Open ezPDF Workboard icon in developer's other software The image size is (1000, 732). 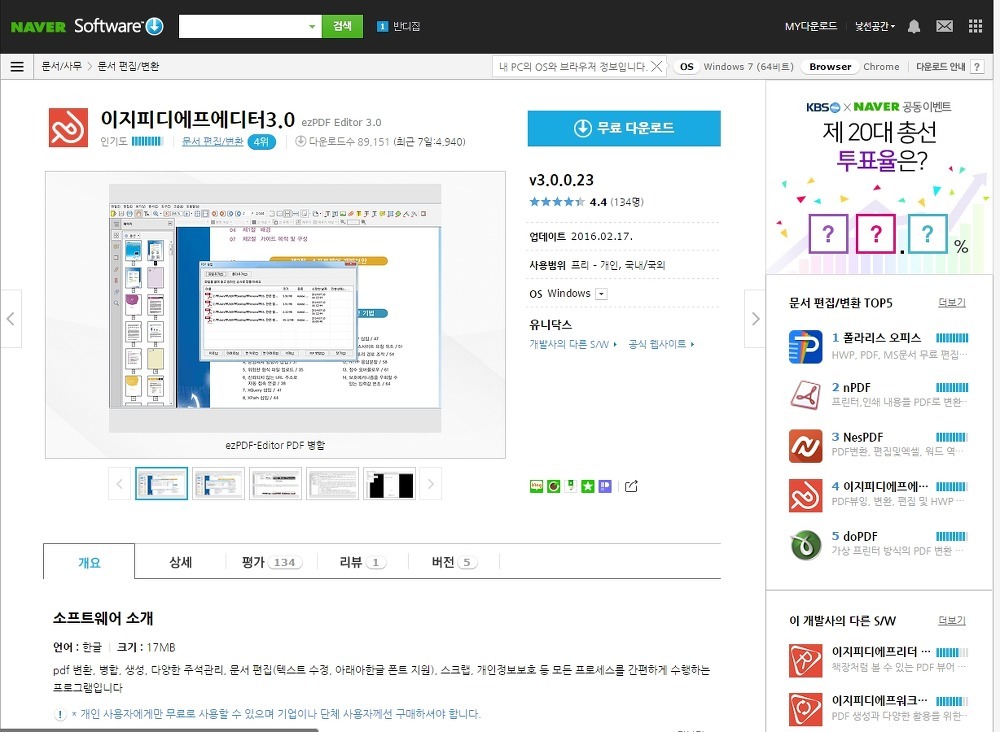pos(805,709)
